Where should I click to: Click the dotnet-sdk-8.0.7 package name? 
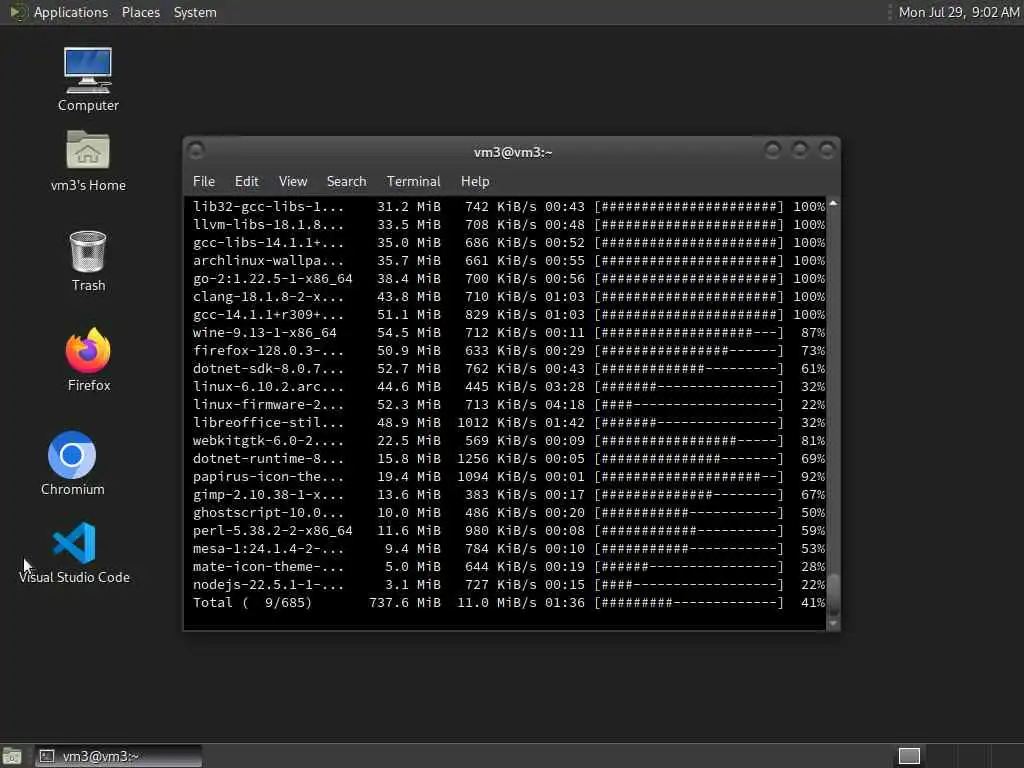[268, 368]
